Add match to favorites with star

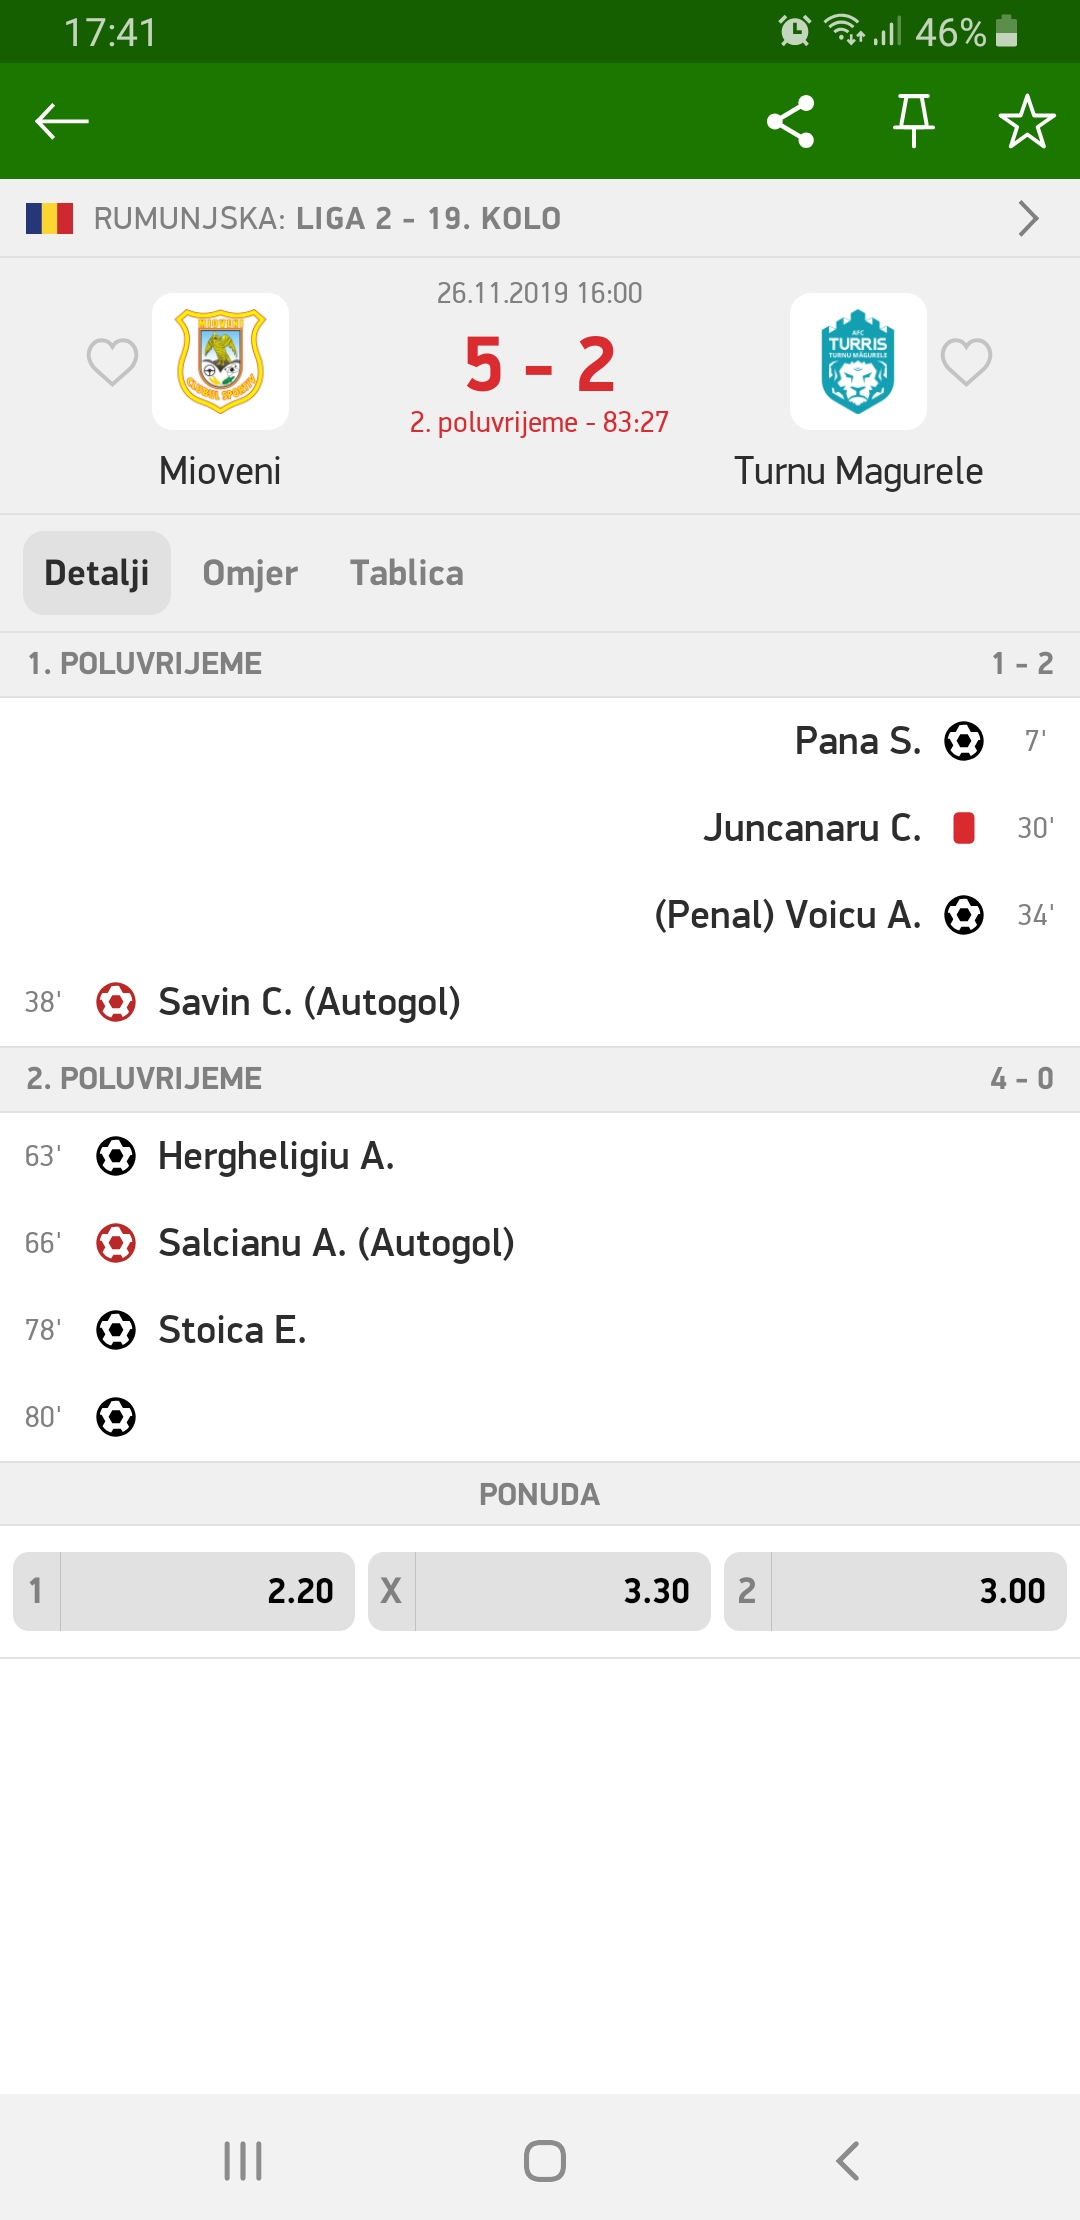(1027, 121)
